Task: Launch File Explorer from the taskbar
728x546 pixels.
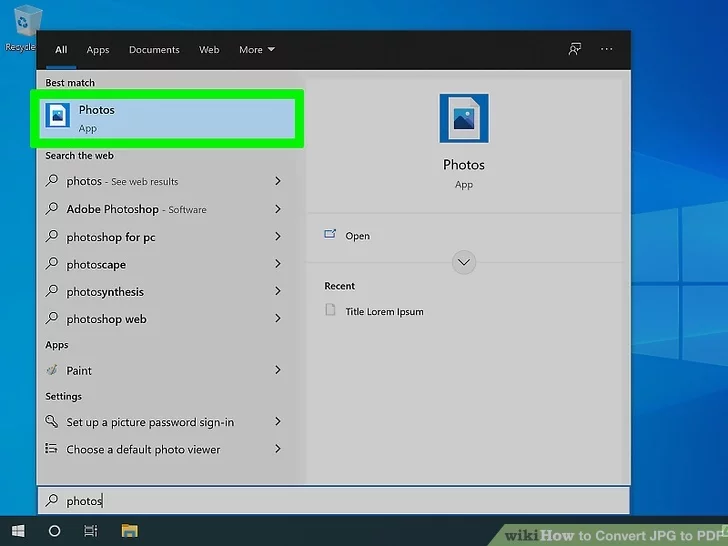Action: click(129, 530)
